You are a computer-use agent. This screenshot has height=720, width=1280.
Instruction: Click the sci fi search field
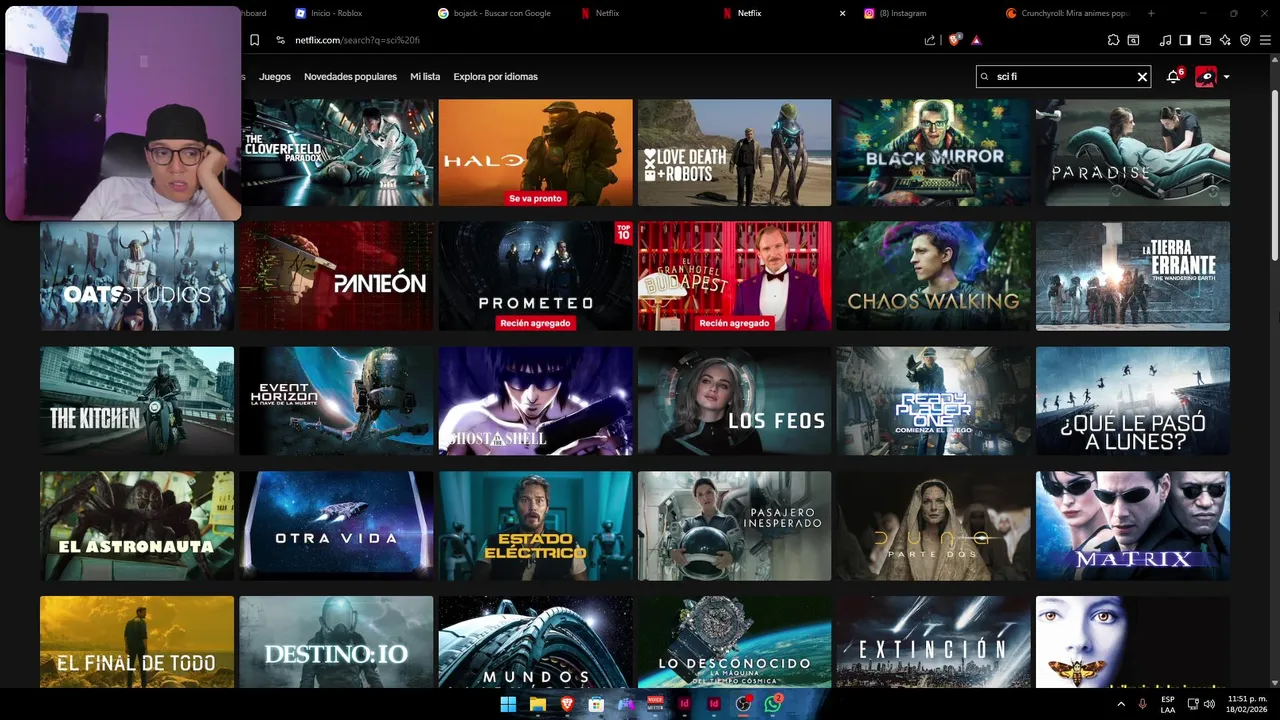tap(1064, 77)
